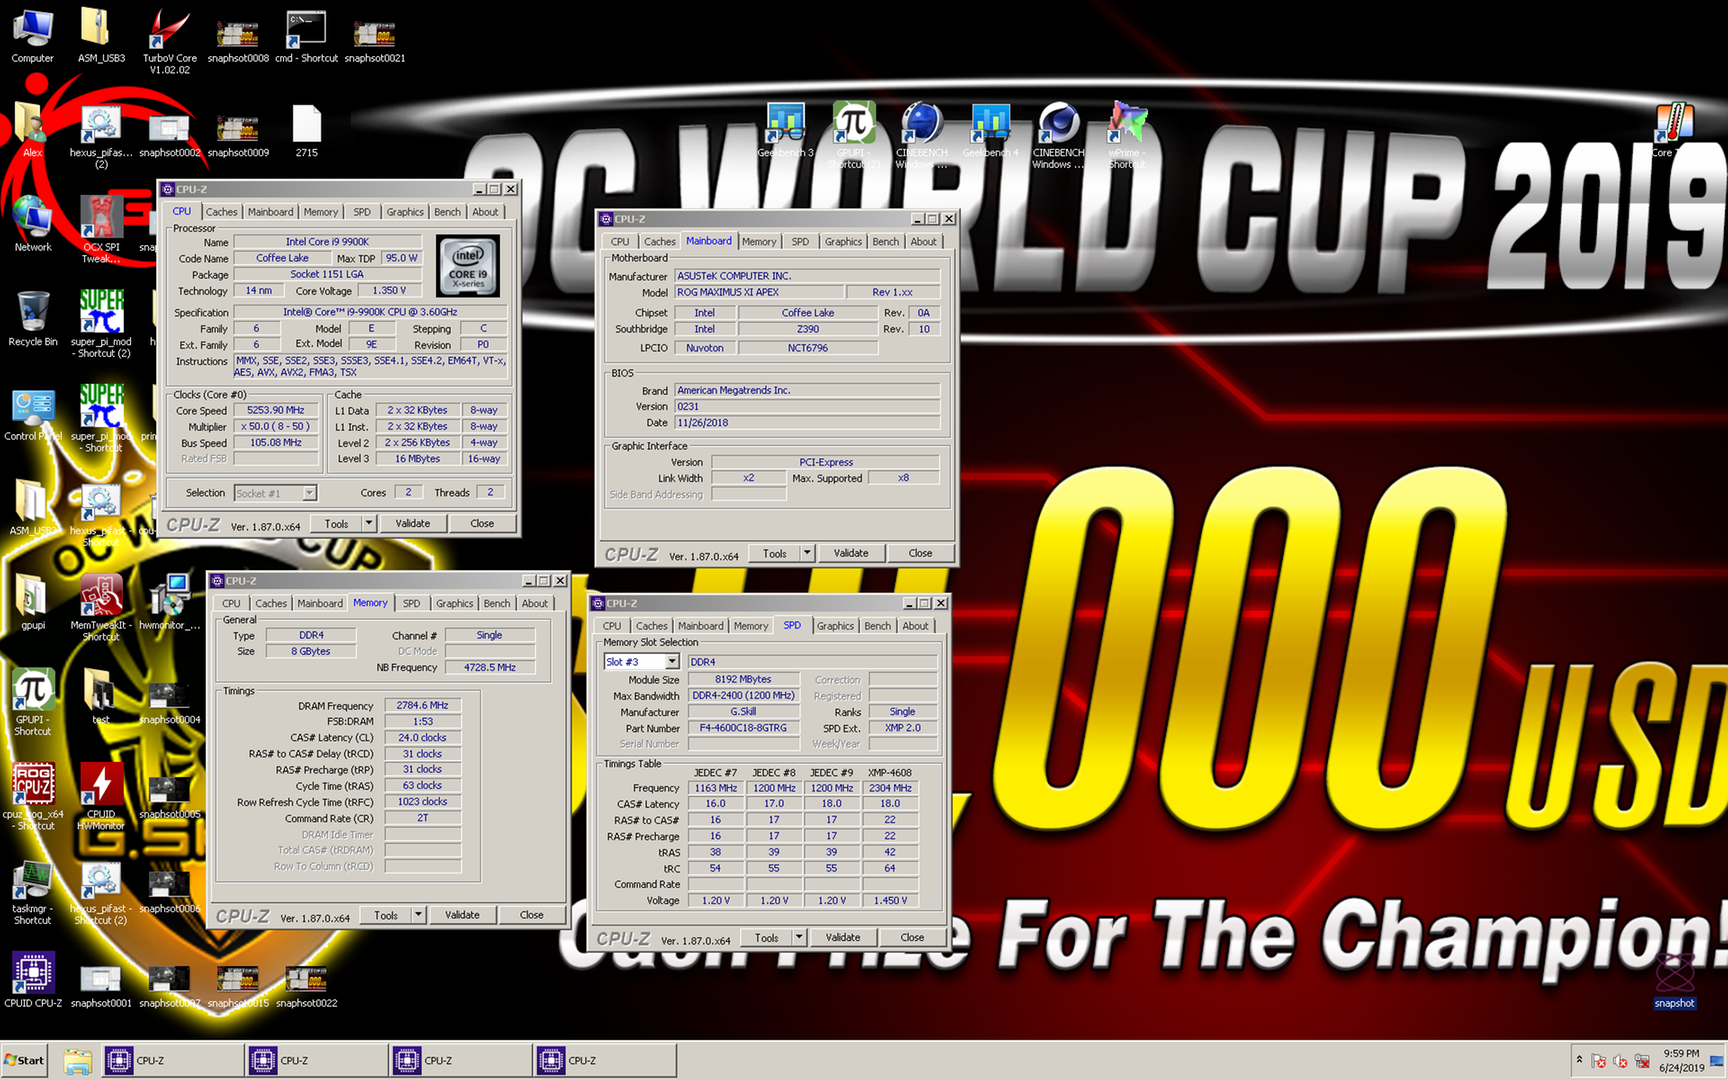Viewport: 1728px width, 1080px height.
Task: Open the 2715 document file
Action: tap(306, 131)
